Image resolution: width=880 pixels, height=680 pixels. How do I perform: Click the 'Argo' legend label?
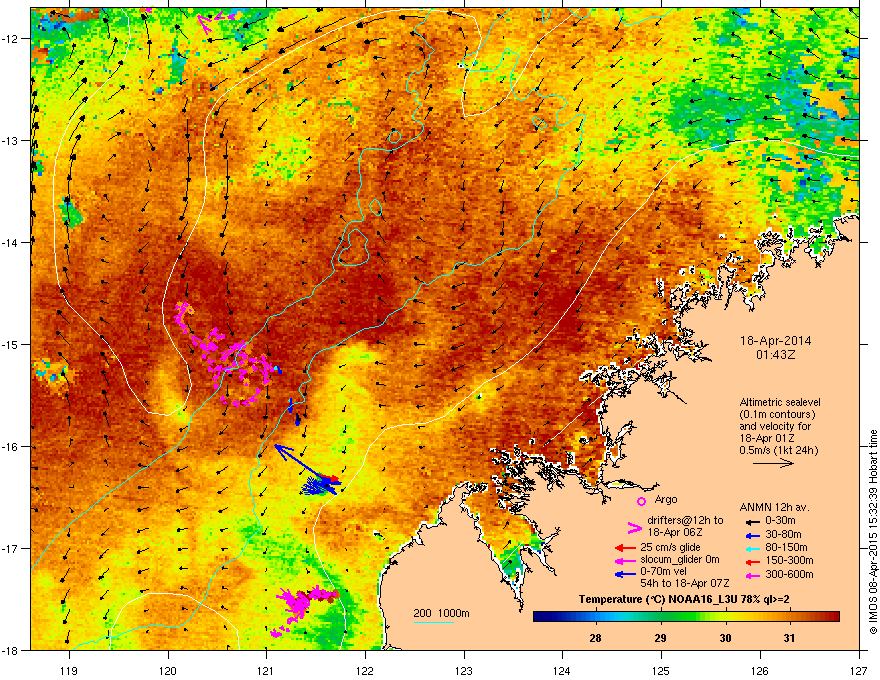click(666, 499)
